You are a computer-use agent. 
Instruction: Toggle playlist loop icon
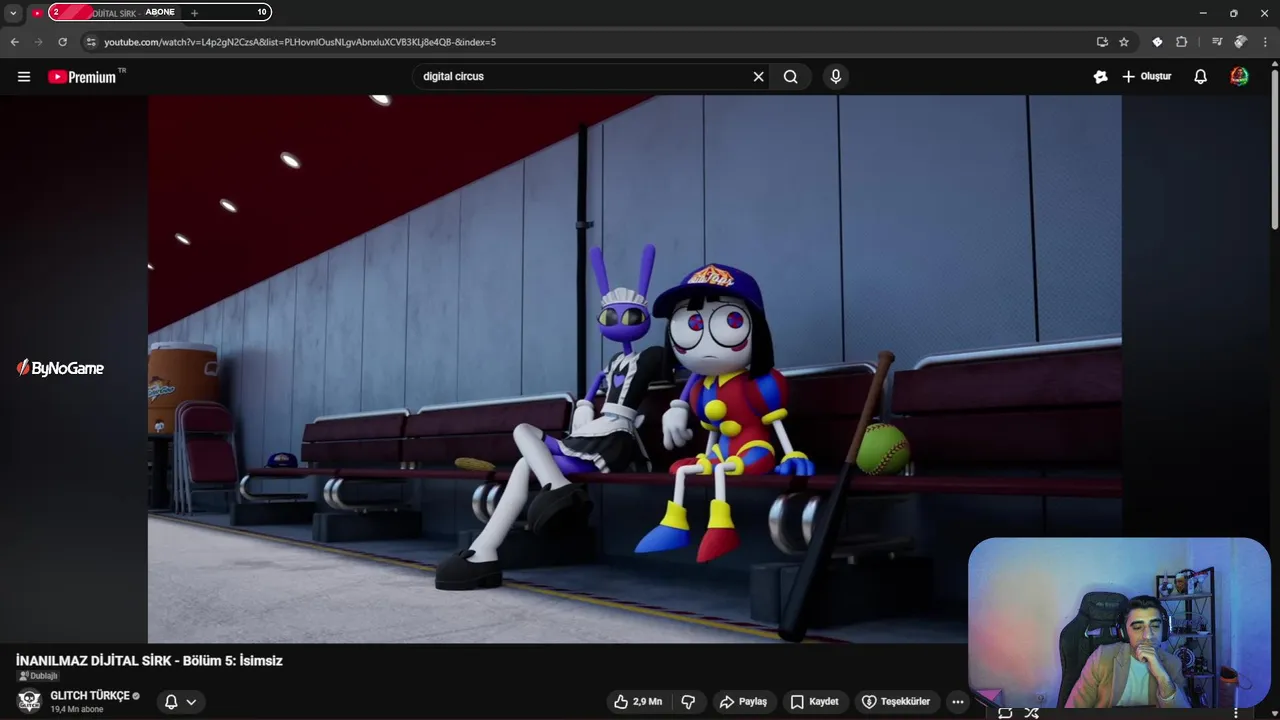click(1005, 712)
